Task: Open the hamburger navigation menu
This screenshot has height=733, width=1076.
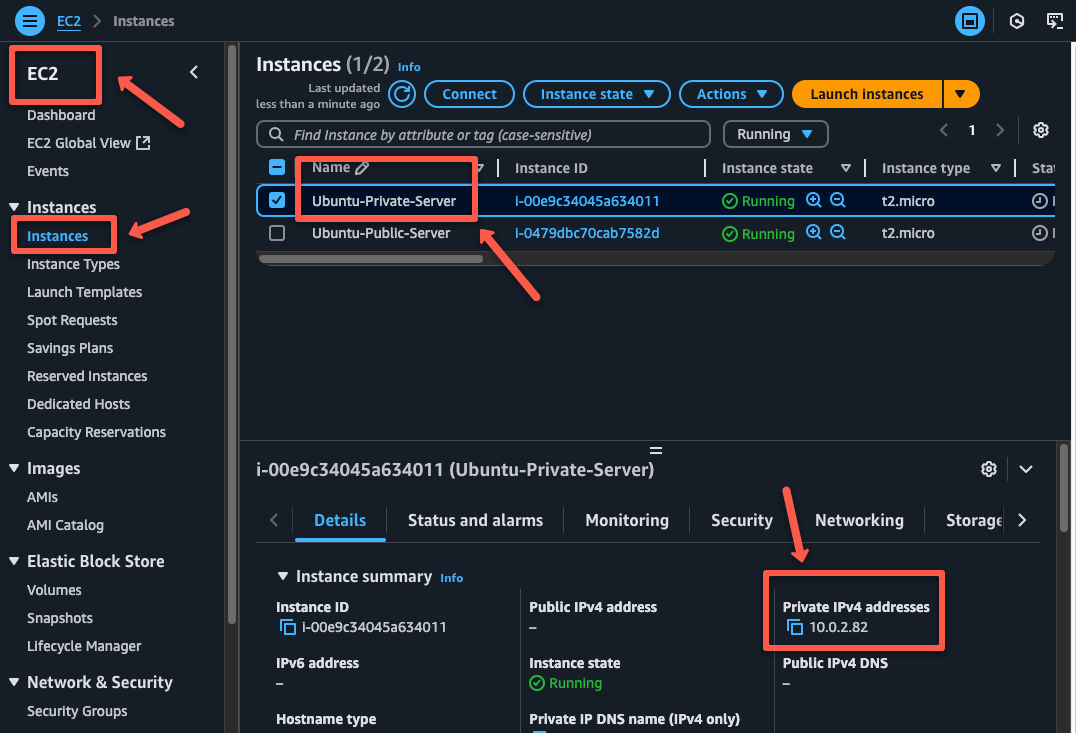Action: tap(30, 21)
